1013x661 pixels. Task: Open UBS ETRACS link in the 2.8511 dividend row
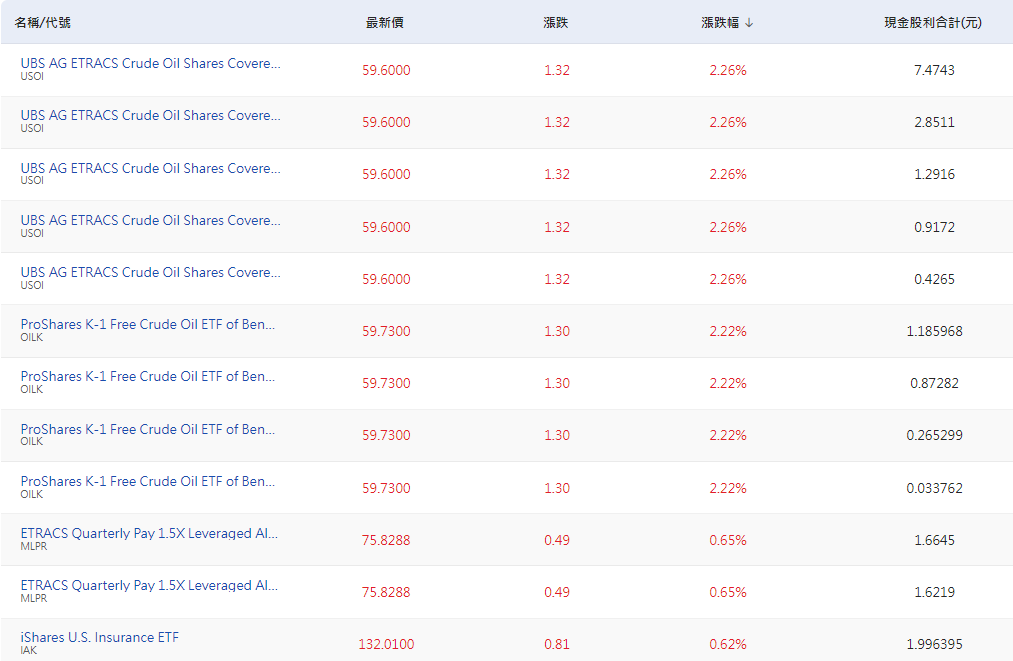151,115
